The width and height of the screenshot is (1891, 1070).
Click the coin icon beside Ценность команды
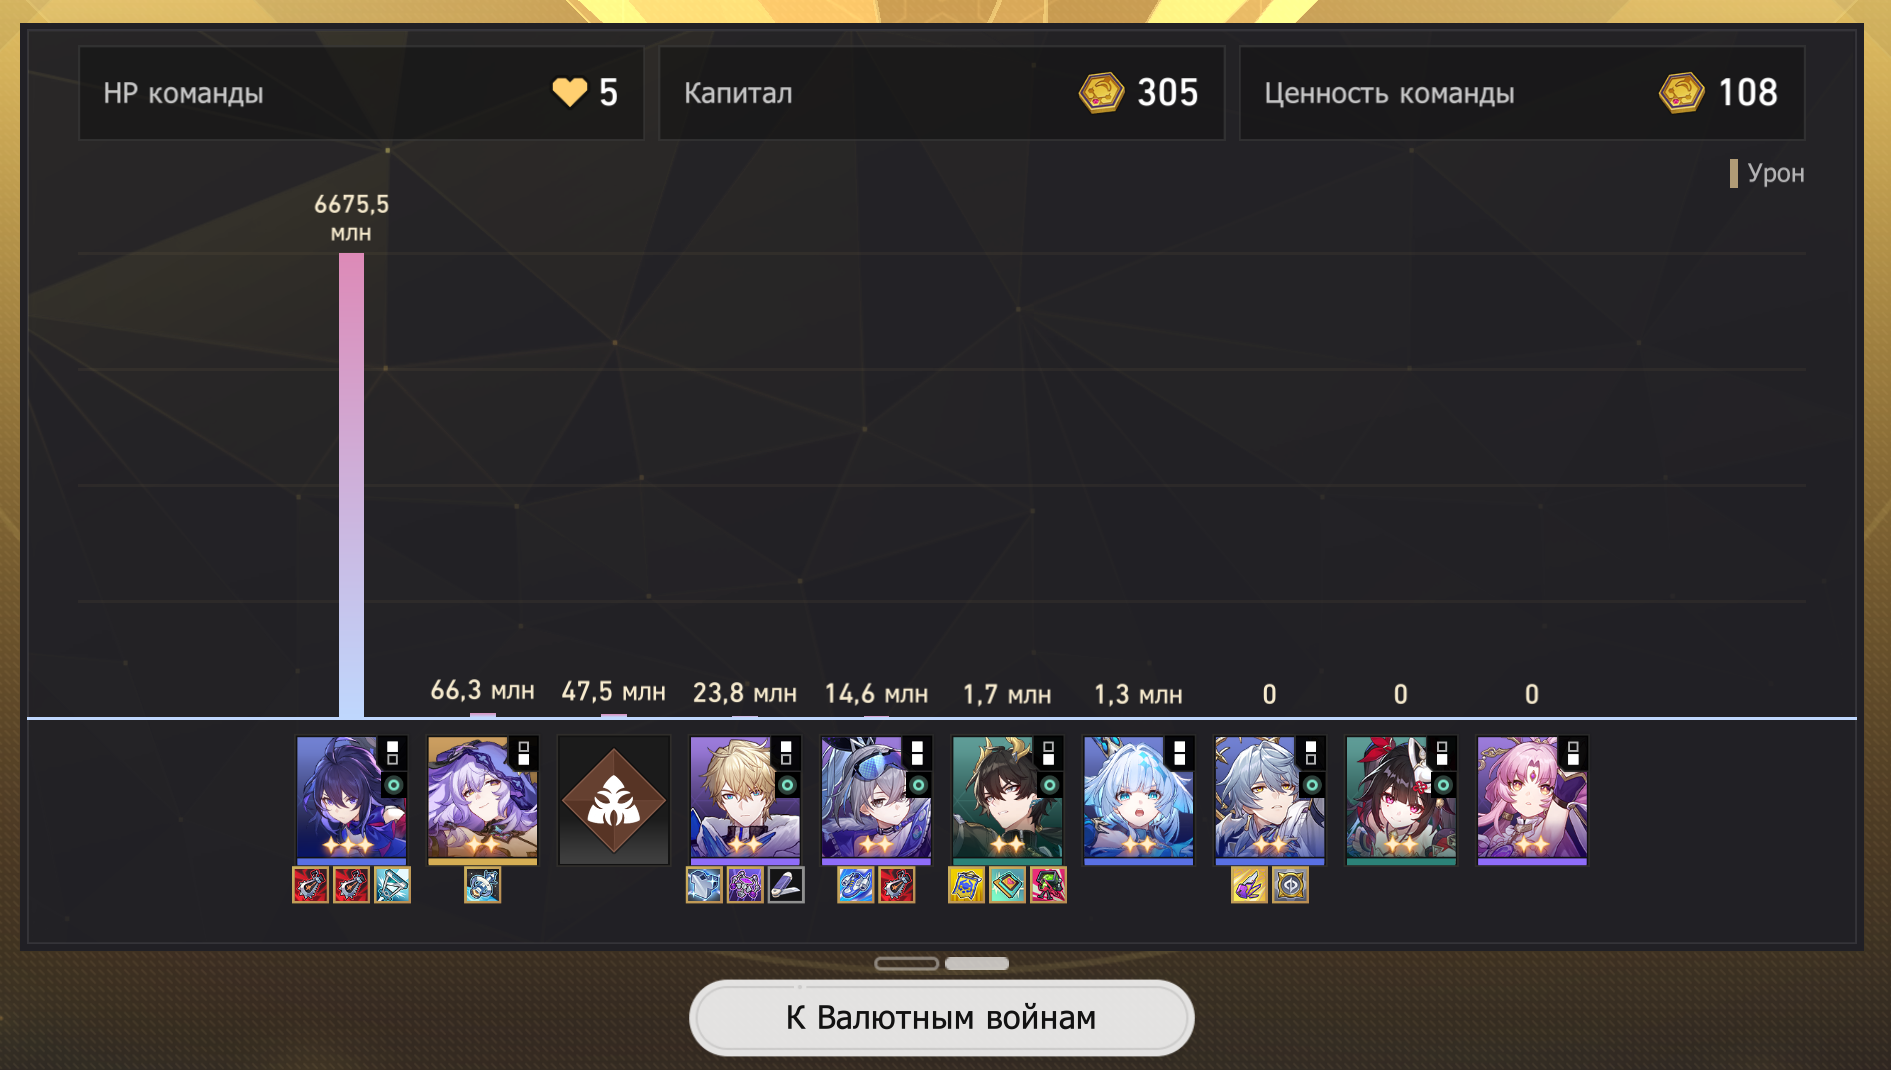click(x=1681, y=93)
